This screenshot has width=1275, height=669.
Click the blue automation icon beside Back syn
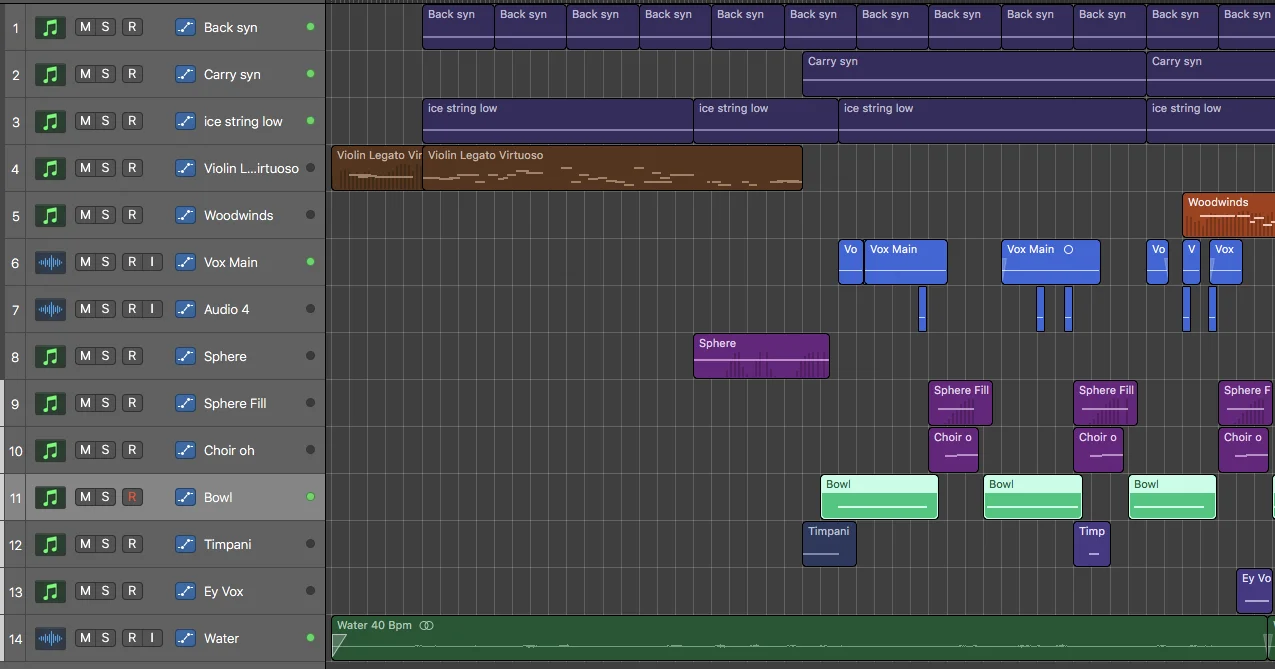(x=185, y=27)
